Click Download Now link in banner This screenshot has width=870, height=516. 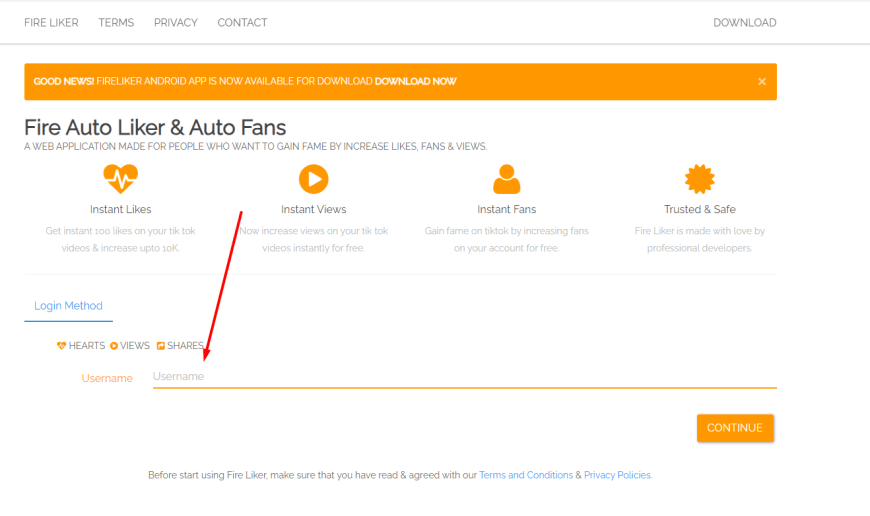point(416,82)
